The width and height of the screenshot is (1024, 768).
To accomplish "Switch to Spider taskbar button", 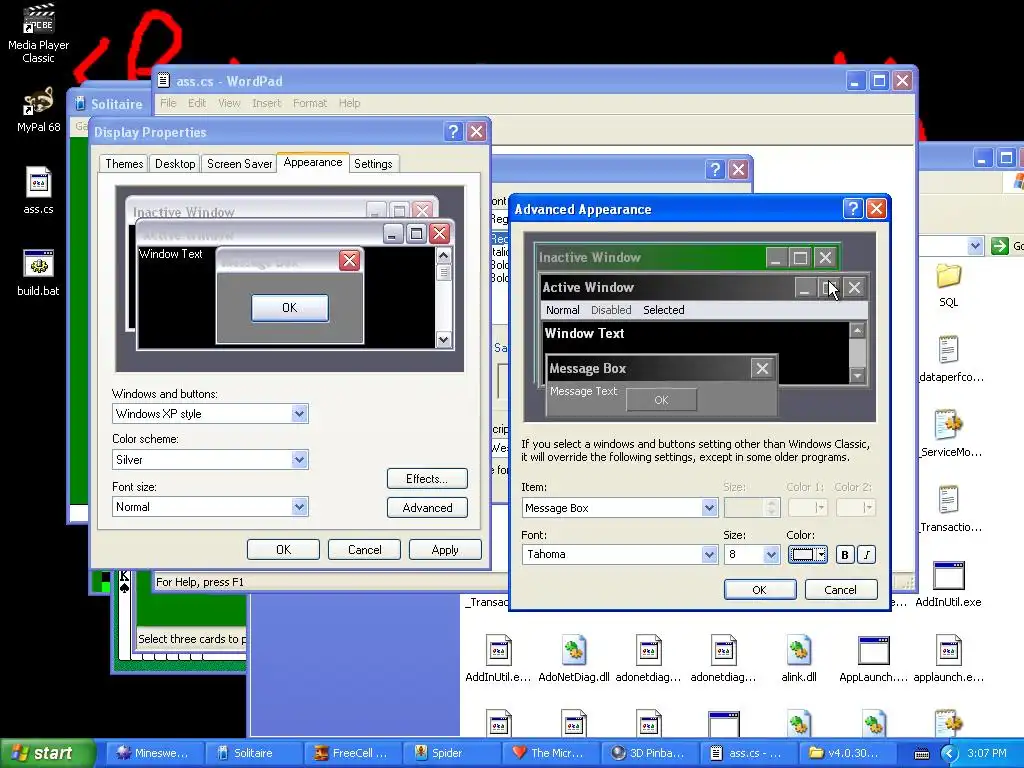I will click(x=451, y=753).
